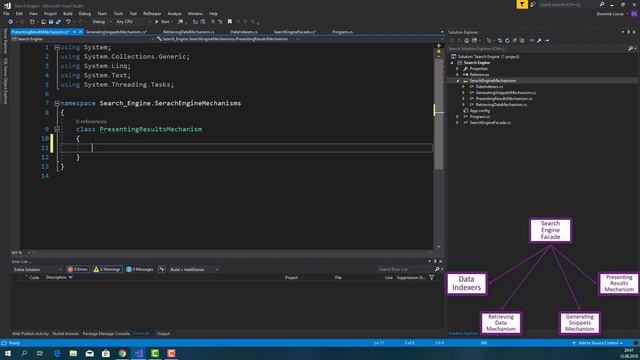Open the Package Manager Console tab
This screenshot has height=360, width=640.
click(106, 334)
